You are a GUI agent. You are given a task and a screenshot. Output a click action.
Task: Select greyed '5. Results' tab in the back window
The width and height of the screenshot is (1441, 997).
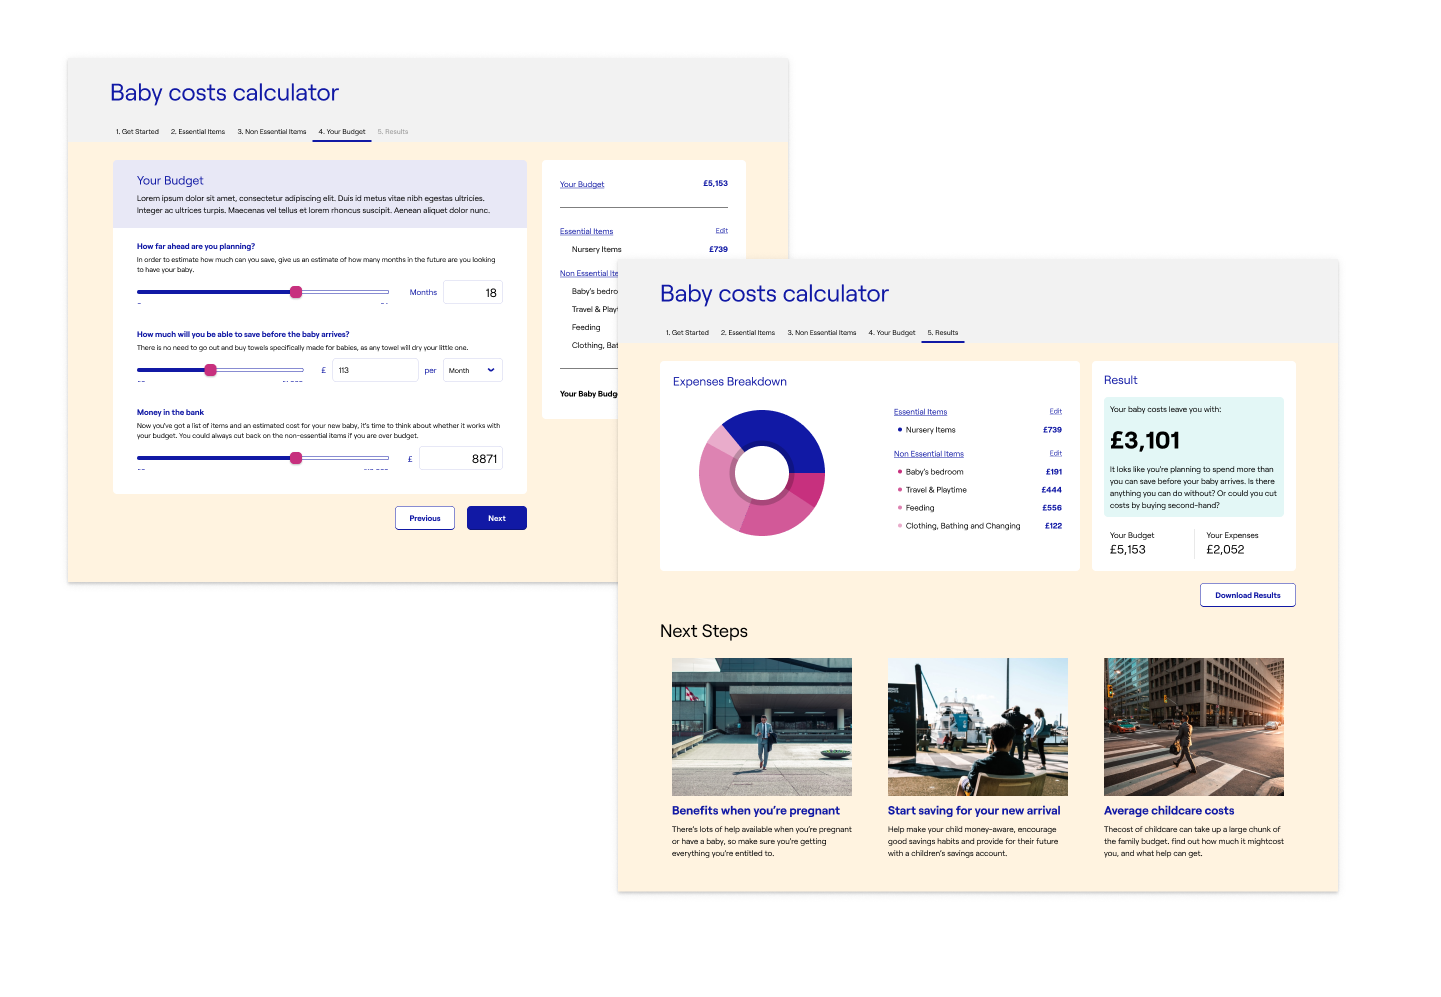[x=393, y=132]
